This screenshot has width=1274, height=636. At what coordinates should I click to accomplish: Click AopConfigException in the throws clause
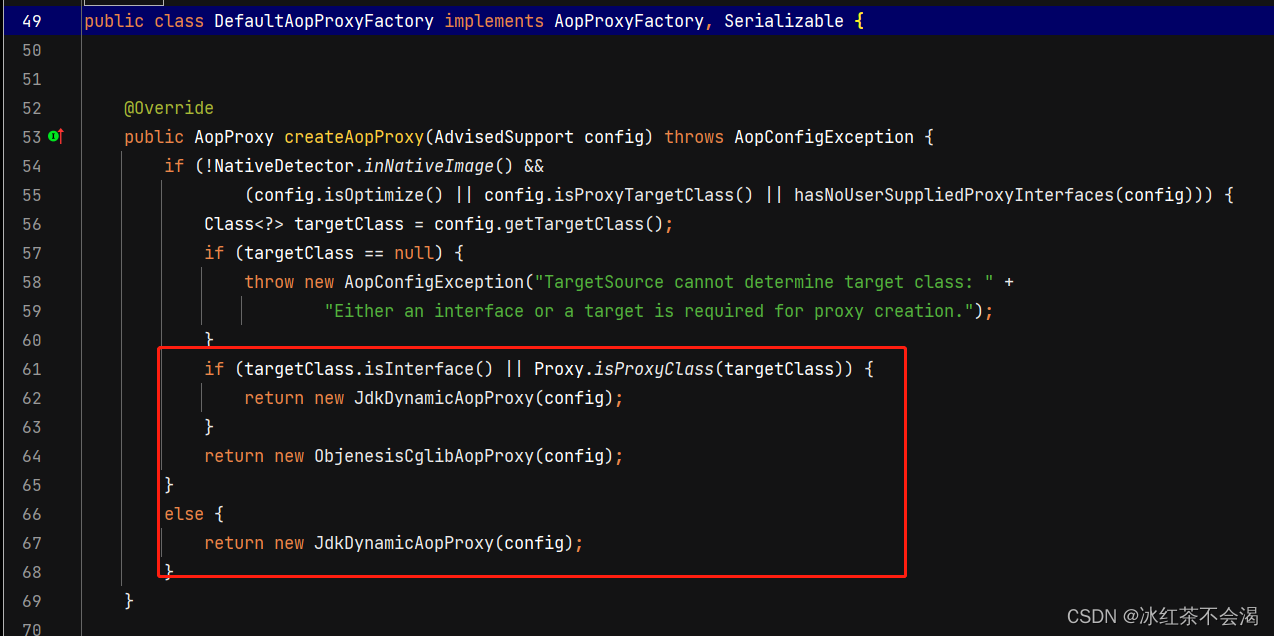pyautogui.click(x=824, y=137)
